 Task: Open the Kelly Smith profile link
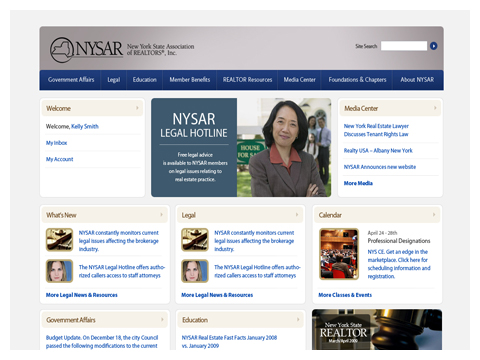coord(85,126)
